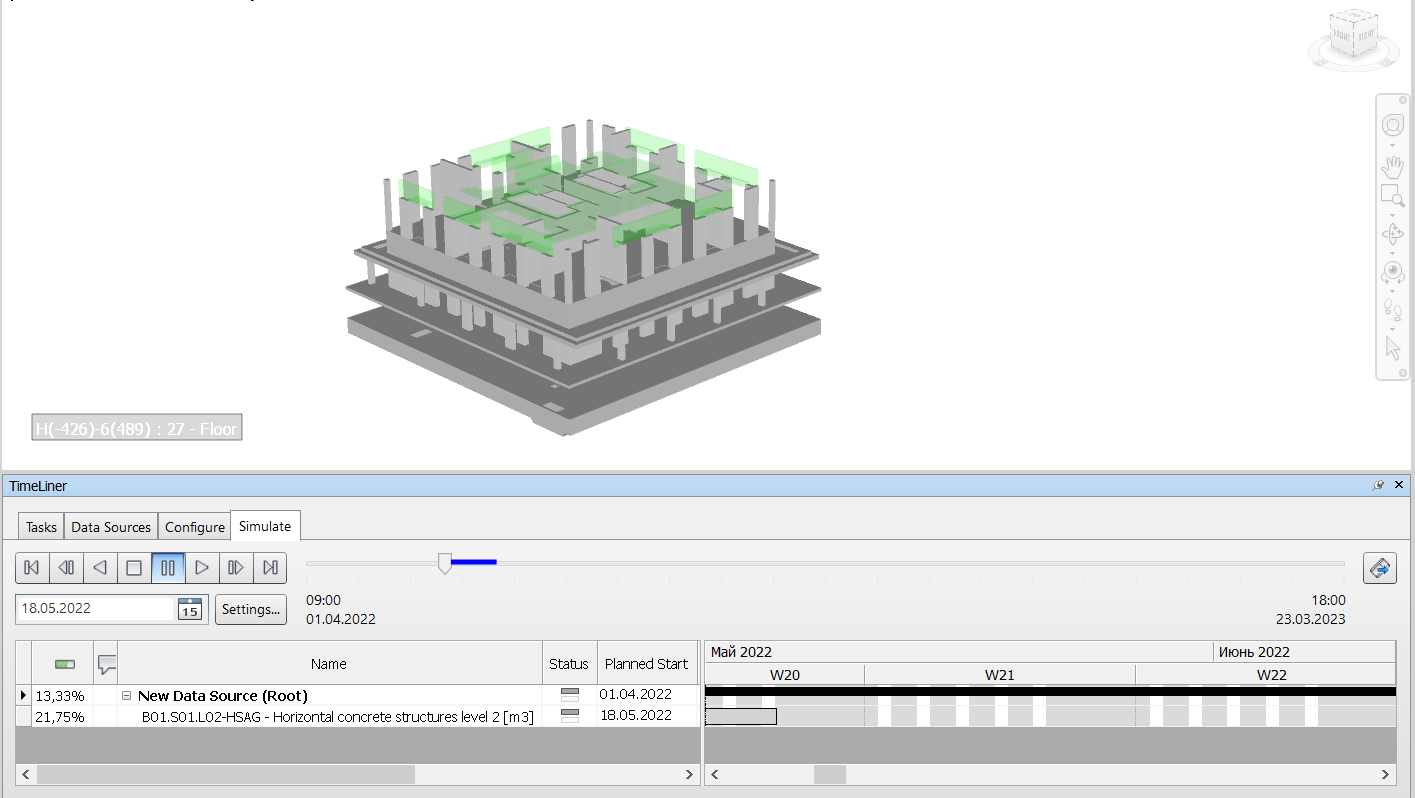Open the Data Sources tab
The image size is (1415, 798).
(x=111, y=527)
